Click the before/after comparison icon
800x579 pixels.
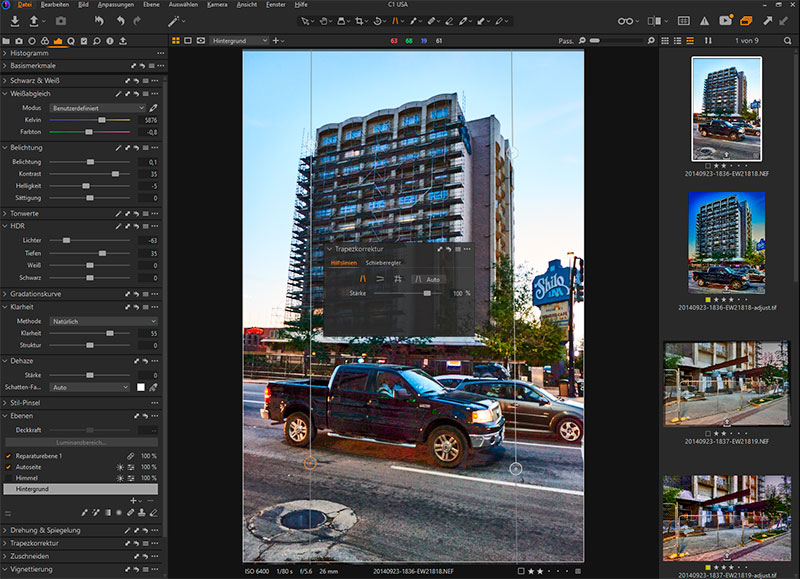tap(654, 21)
